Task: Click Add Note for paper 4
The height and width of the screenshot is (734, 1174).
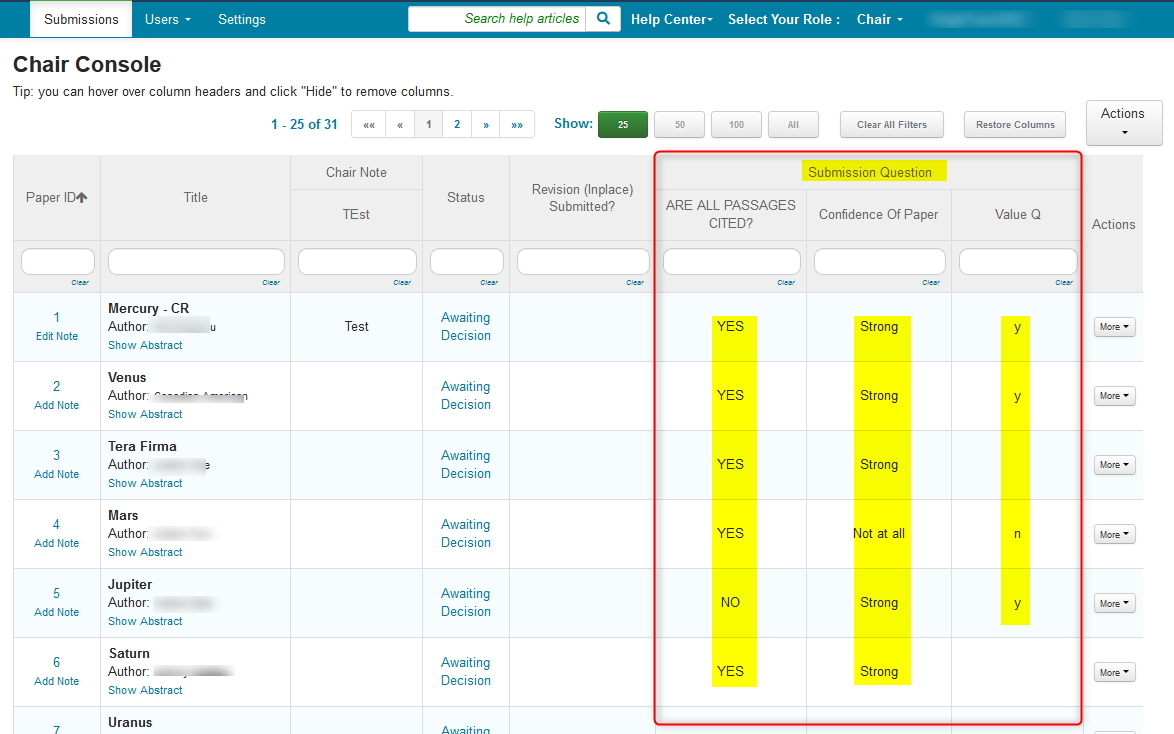Action: coord(56,543)
